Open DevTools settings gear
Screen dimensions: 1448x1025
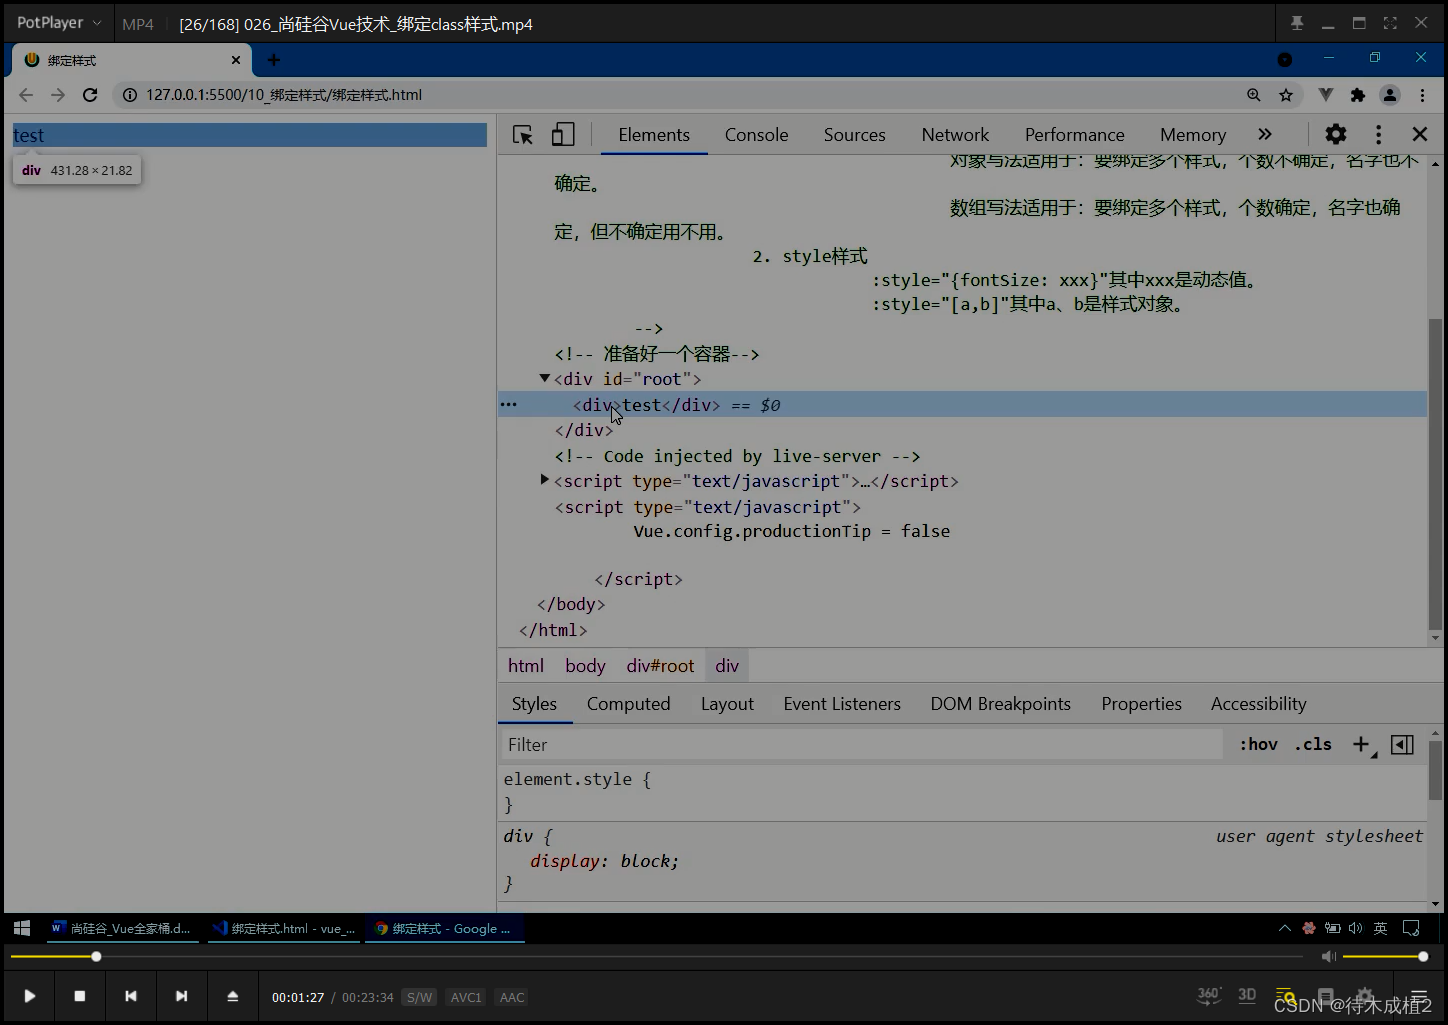1336,134
